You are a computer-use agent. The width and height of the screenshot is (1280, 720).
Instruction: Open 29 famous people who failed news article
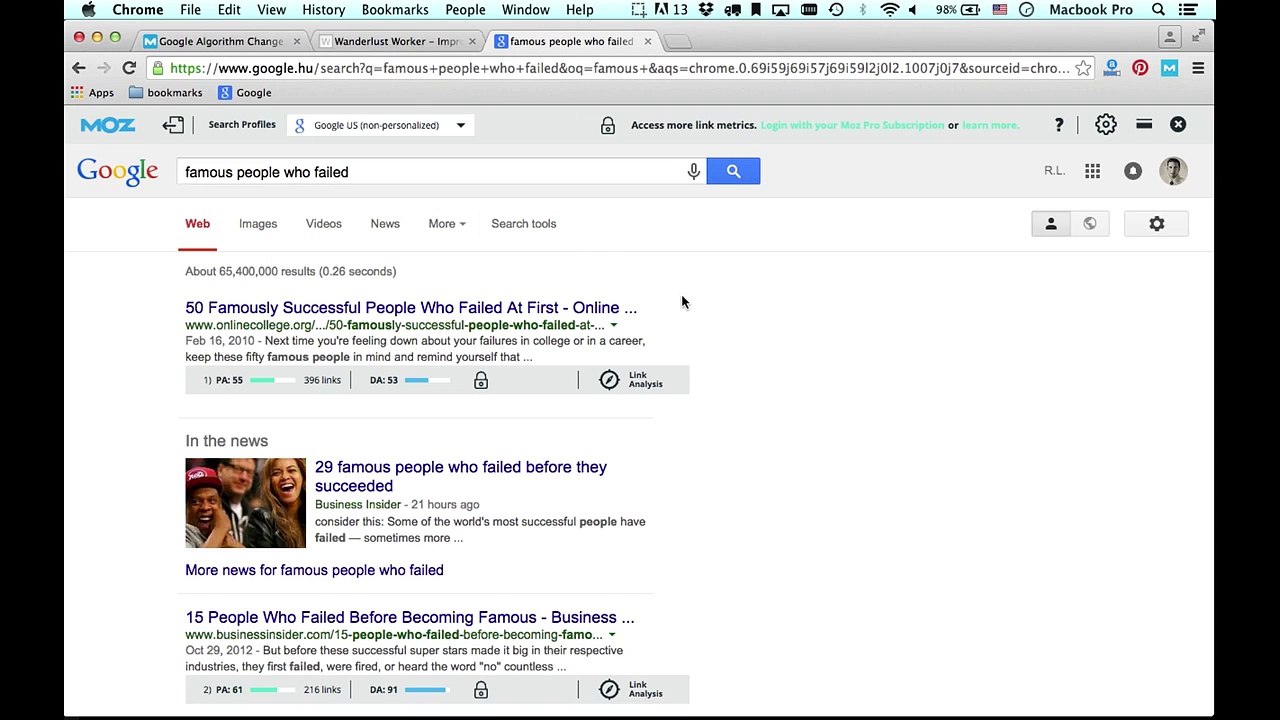(x=461, y=476)
